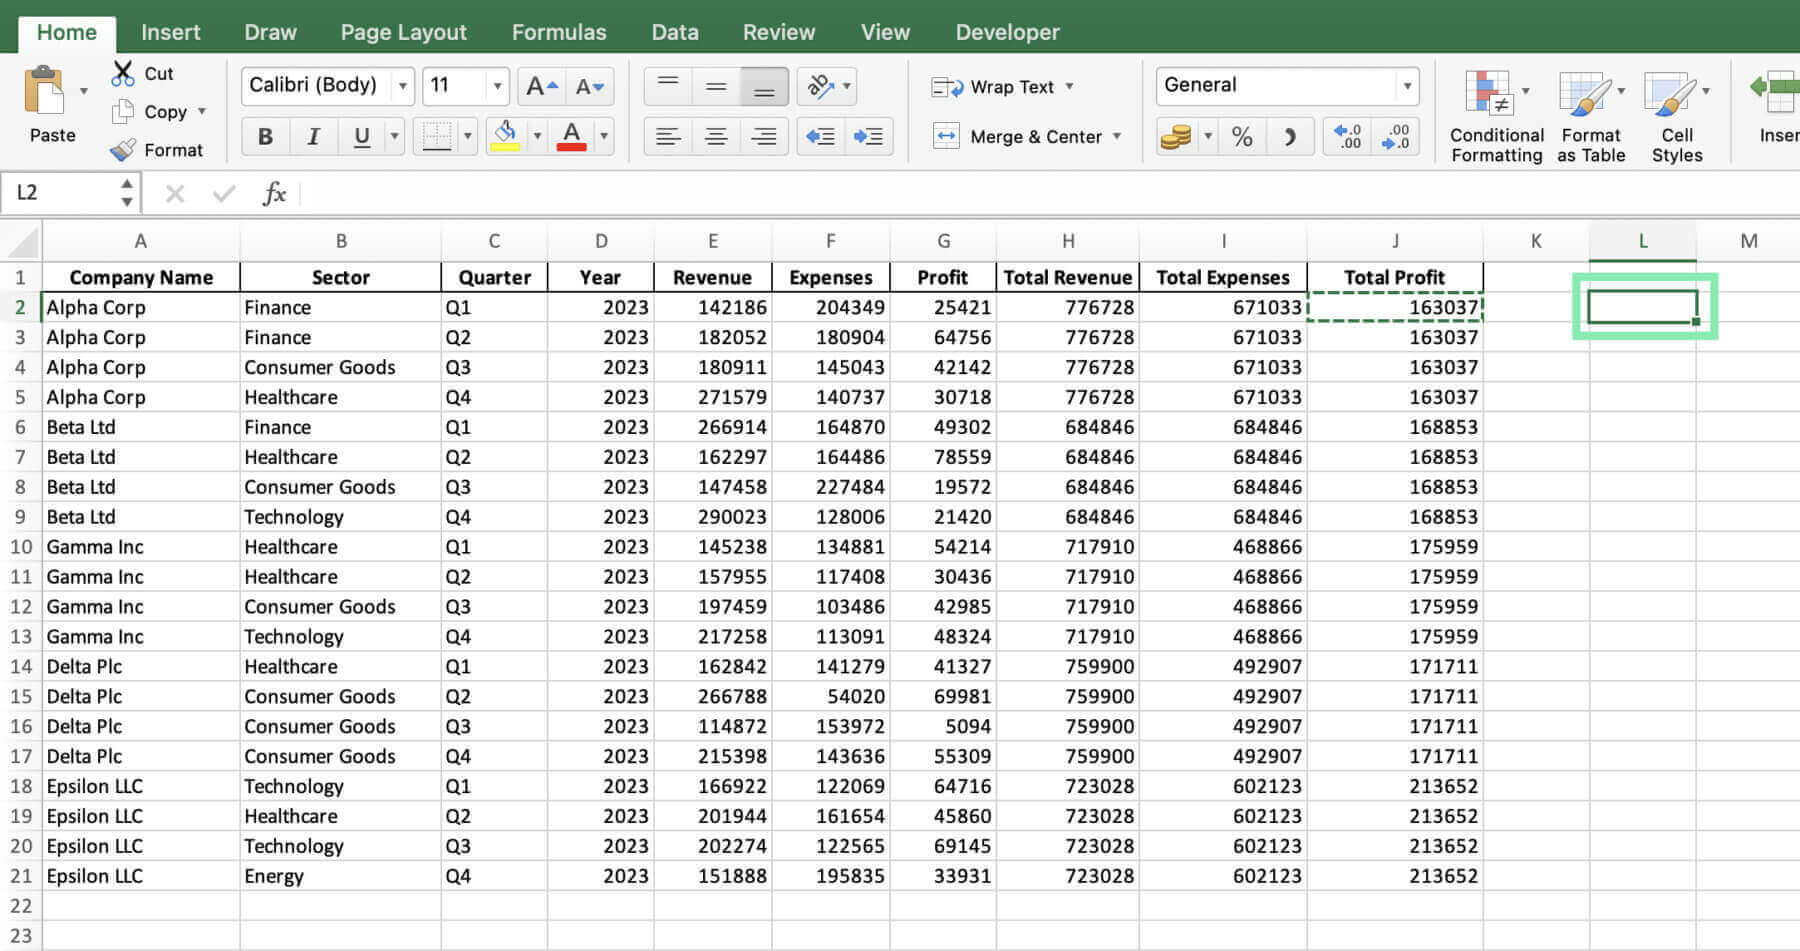
Task: Click the Paste clipboard icon
Action: click(x=44, y=92)
